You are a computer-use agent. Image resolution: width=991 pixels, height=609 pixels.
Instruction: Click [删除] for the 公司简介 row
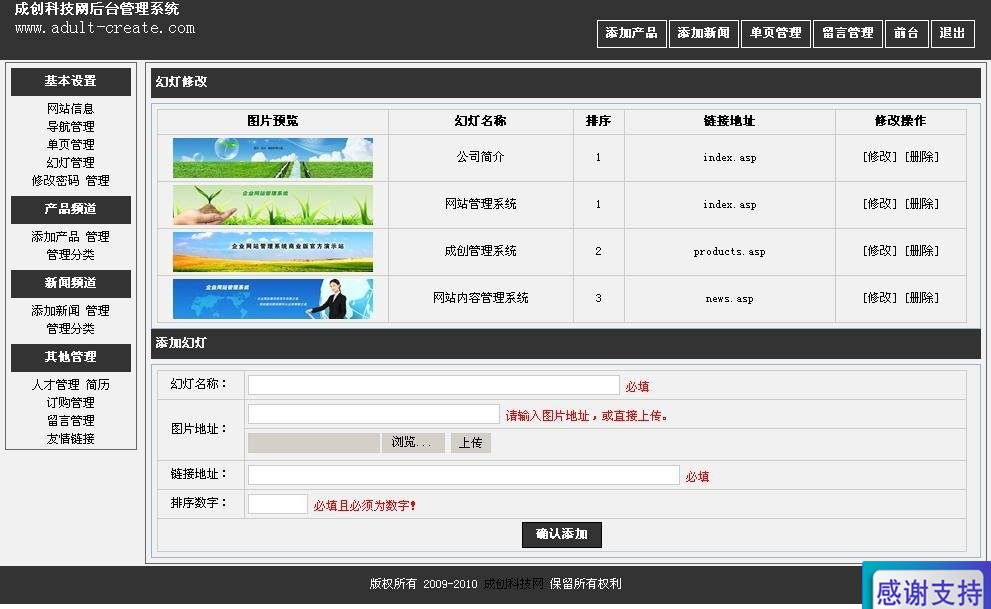922,157
